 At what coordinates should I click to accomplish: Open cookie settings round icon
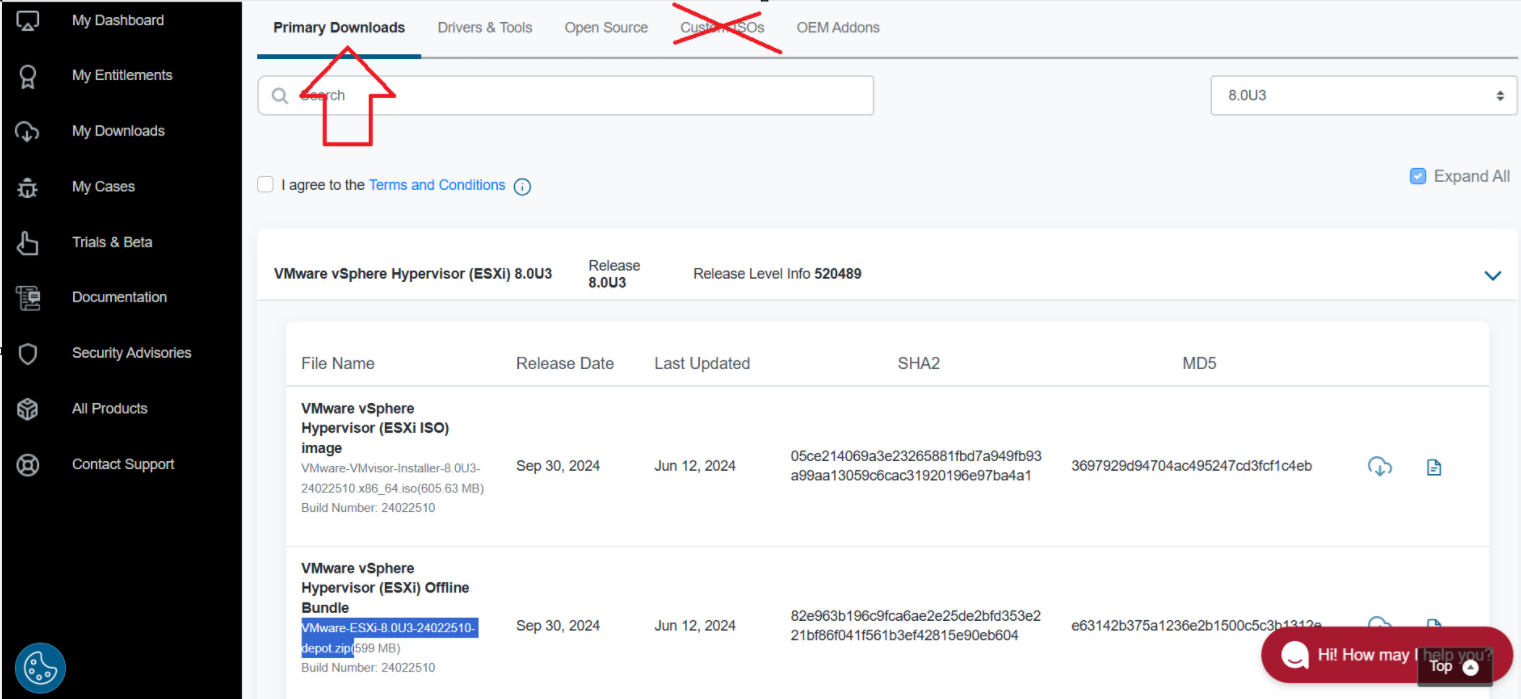[41, 668]
